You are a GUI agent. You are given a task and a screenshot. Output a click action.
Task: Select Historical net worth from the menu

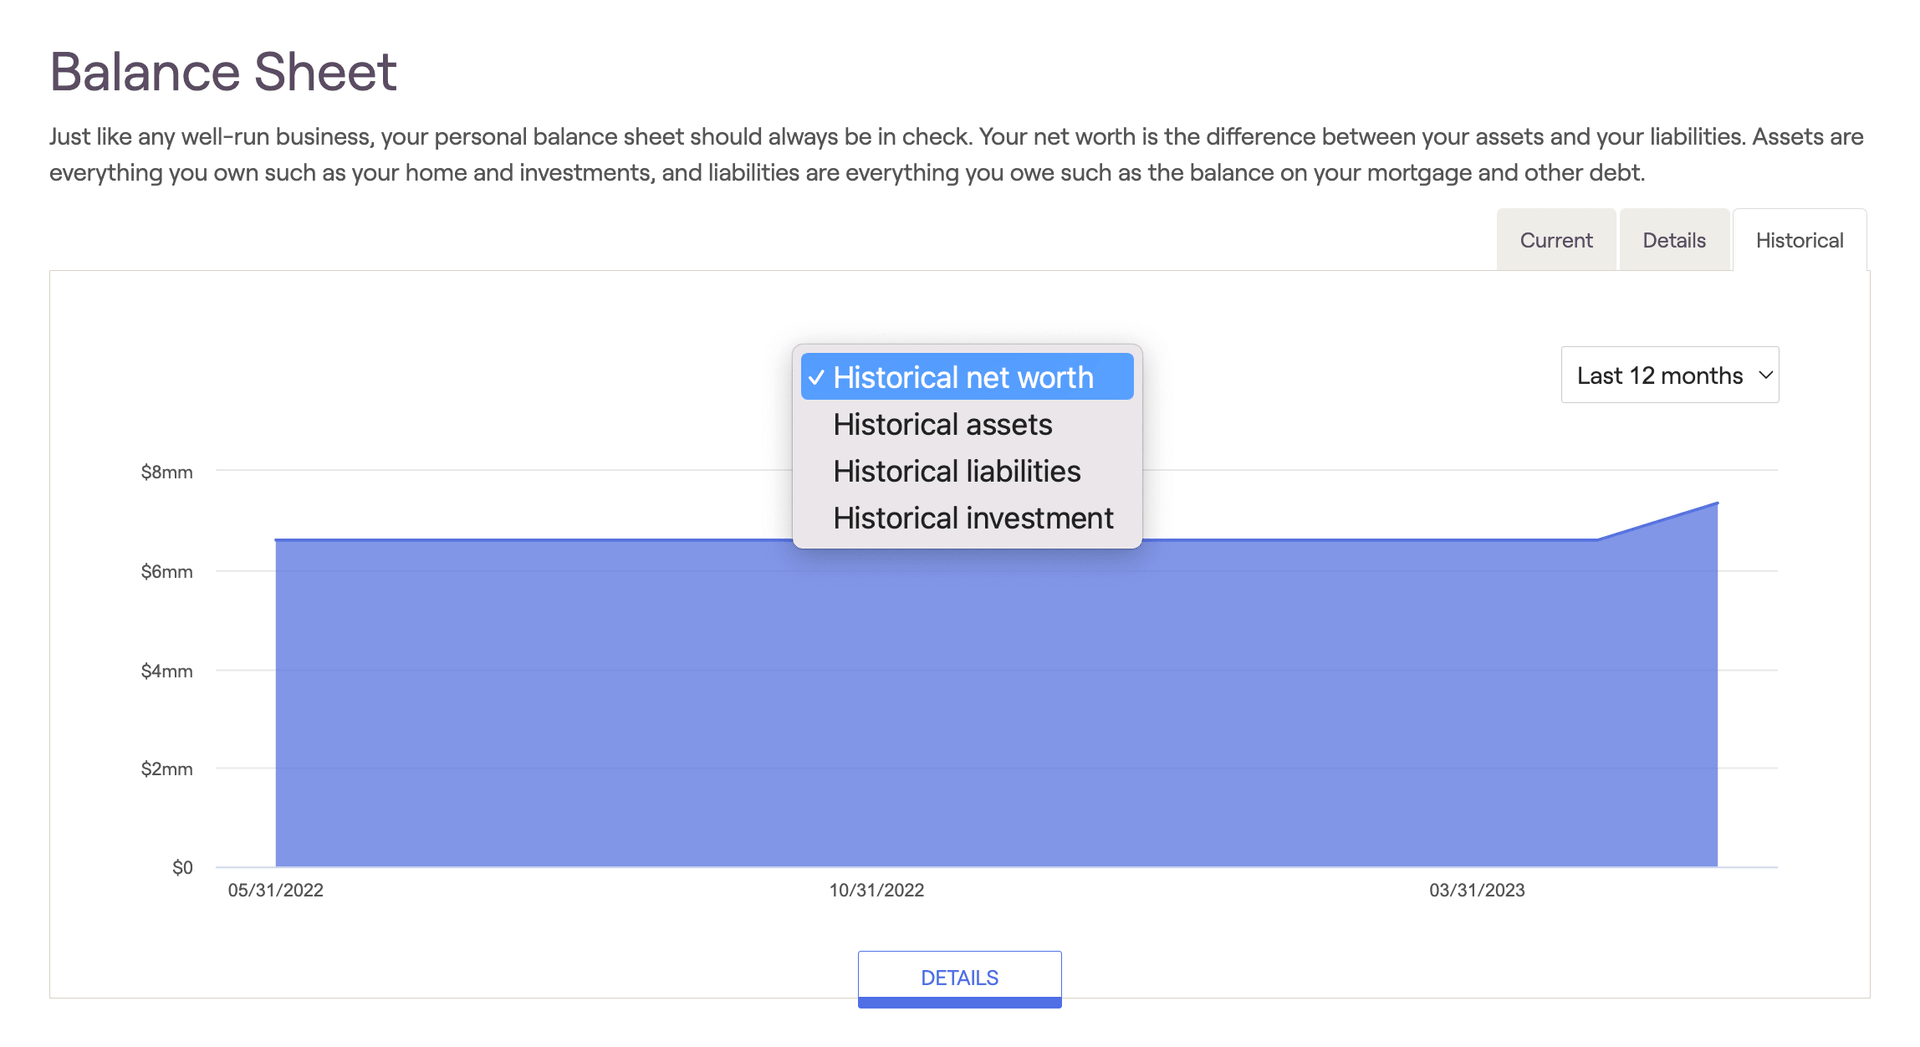coord(963,377)
